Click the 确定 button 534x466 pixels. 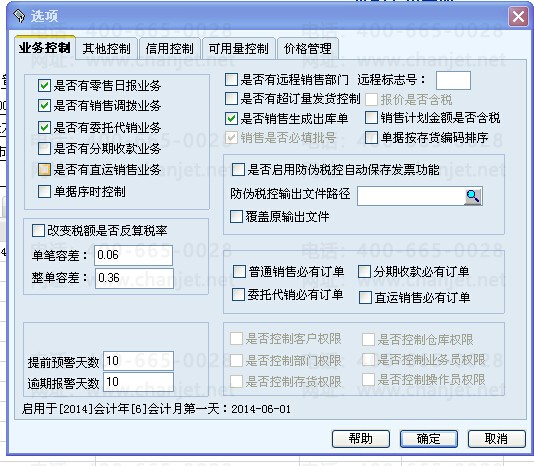click(429, 439)
